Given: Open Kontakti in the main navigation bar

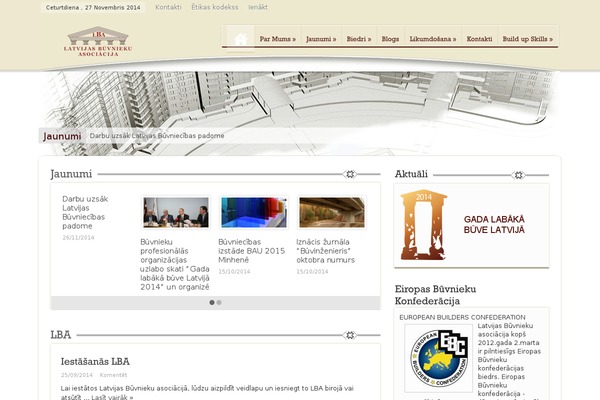Looking at the screenshot, I should (479, 39).
